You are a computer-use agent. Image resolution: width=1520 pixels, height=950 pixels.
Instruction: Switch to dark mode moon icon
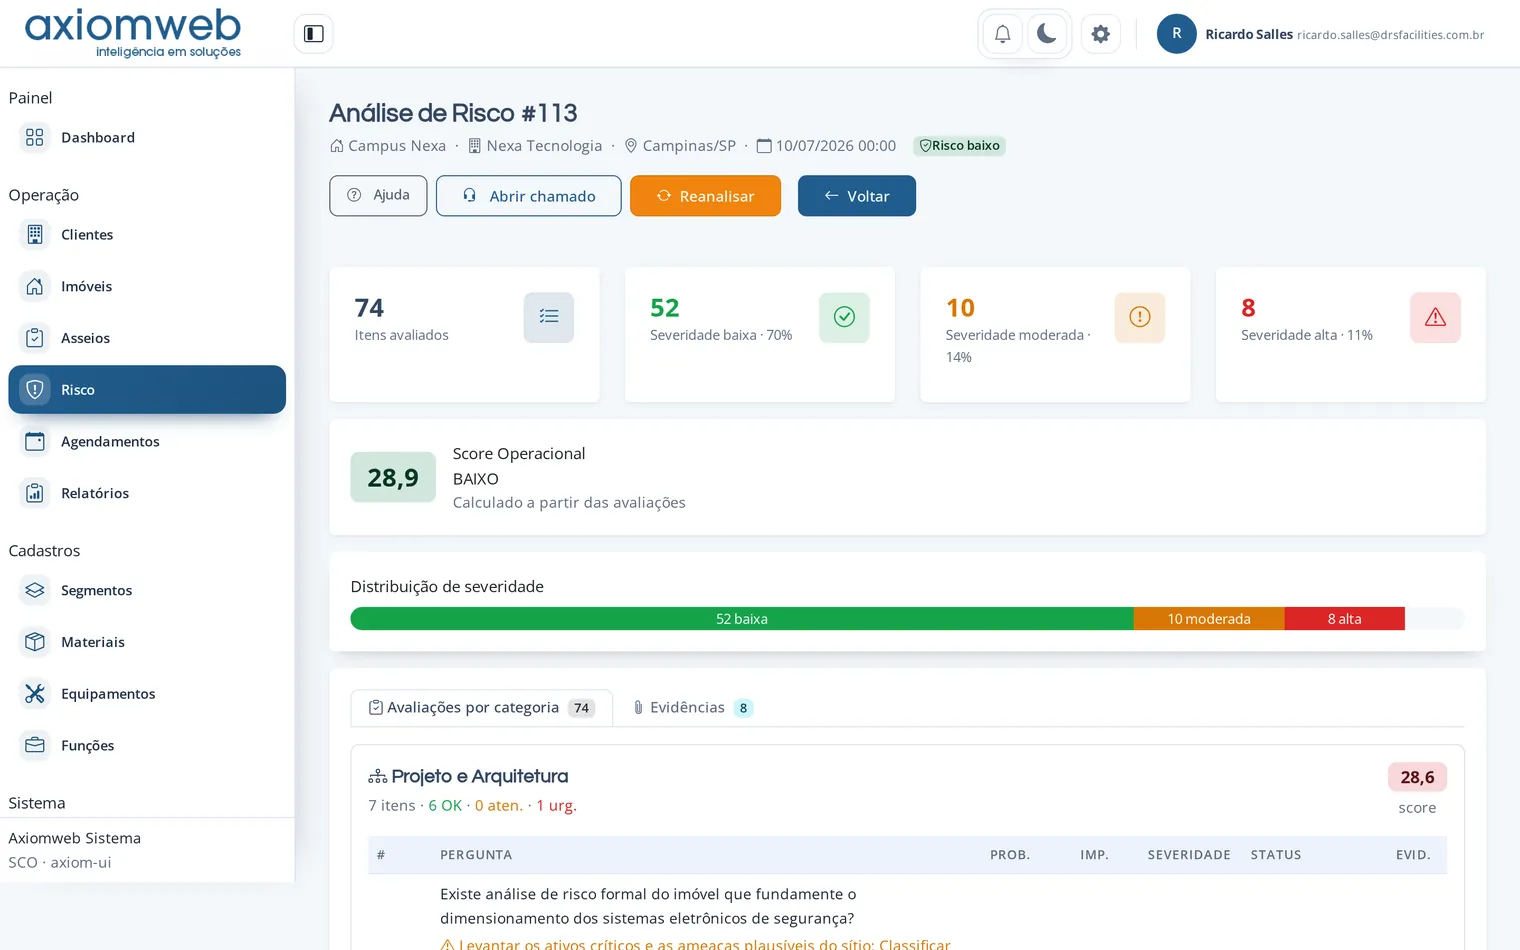(x=1047, y=34)
